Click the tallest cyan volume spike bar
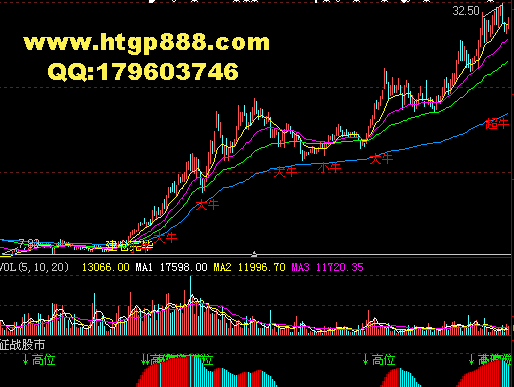Image resolution: width=514 pixels, height=387 pixels. 191,305
